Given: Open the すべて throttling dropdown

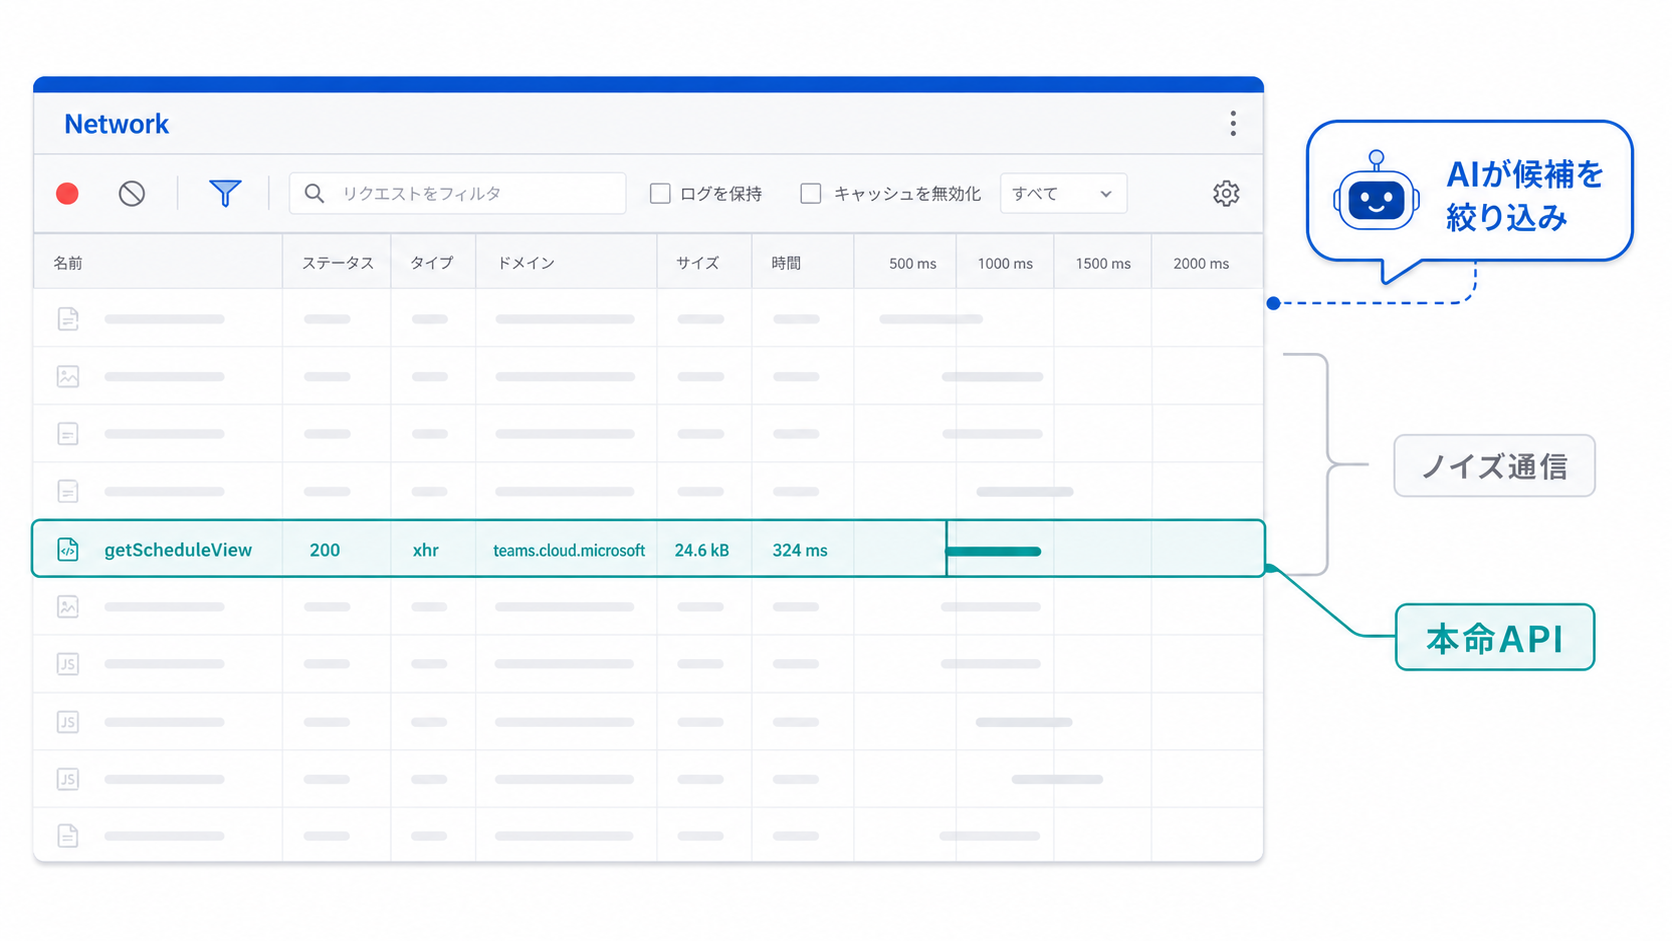Looking at the screenshot, I should point(1063,193).
